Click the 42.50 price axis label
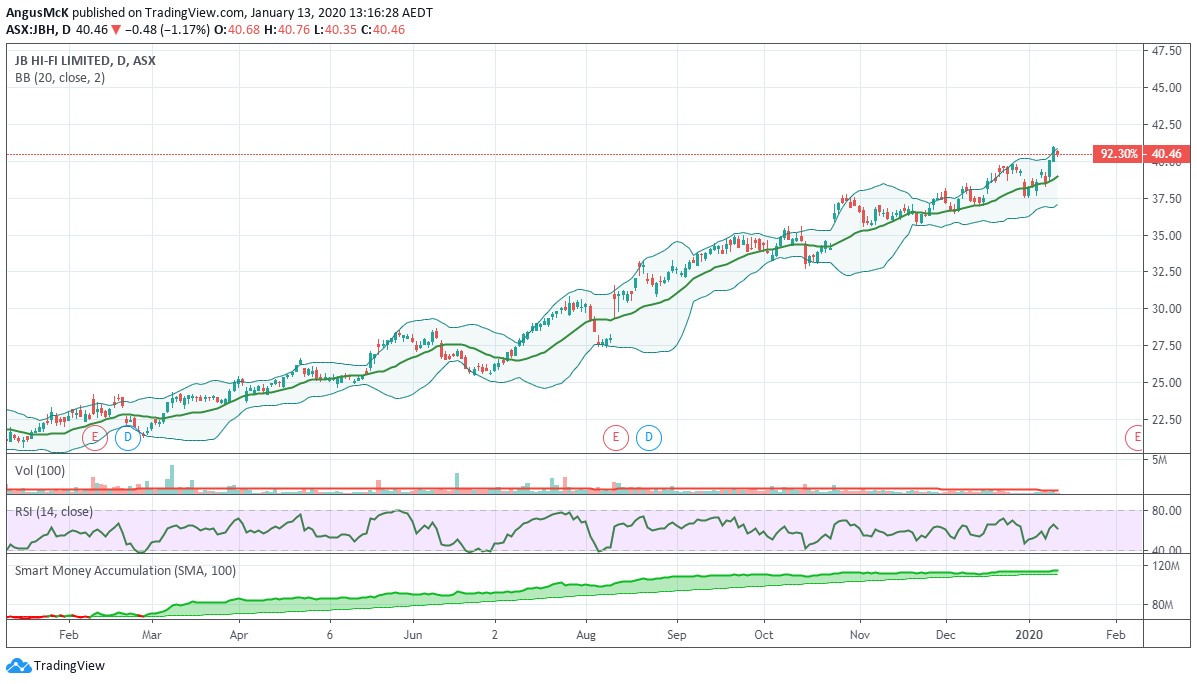The image size is (1197, 684). [x=1166, y=124]
